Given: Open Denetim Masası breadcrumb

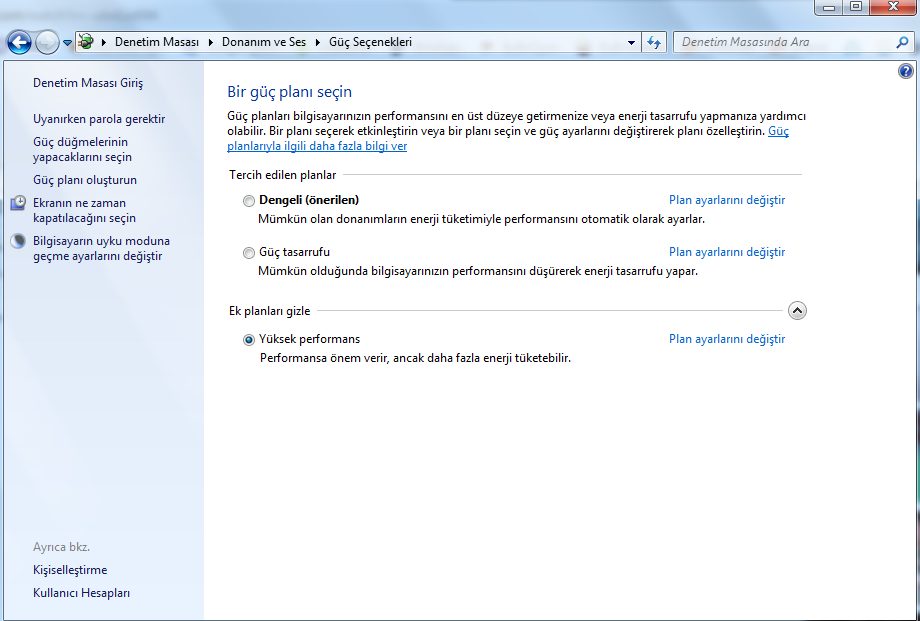Looking at the screenshot, I should [x=157, y=42].
